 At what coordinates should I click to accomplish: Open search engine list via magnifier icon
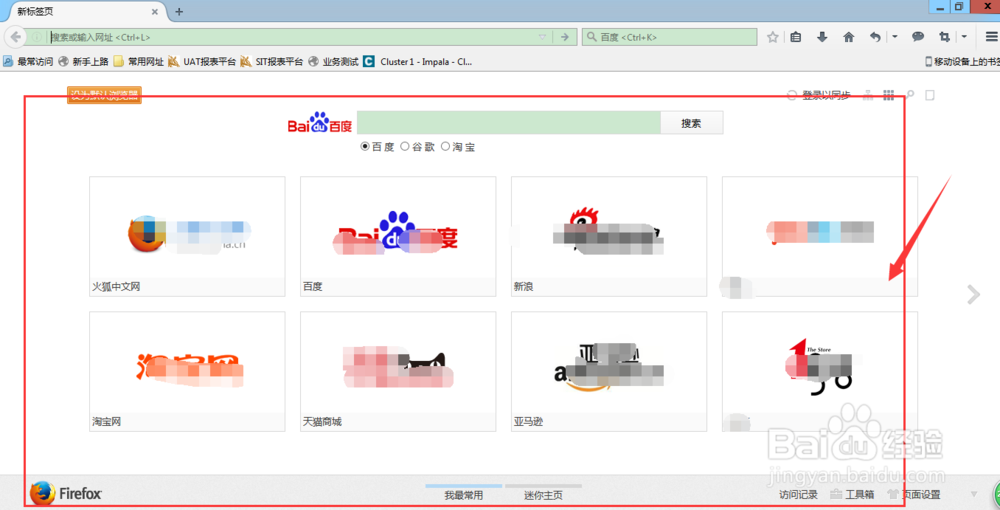coord(592,38)
